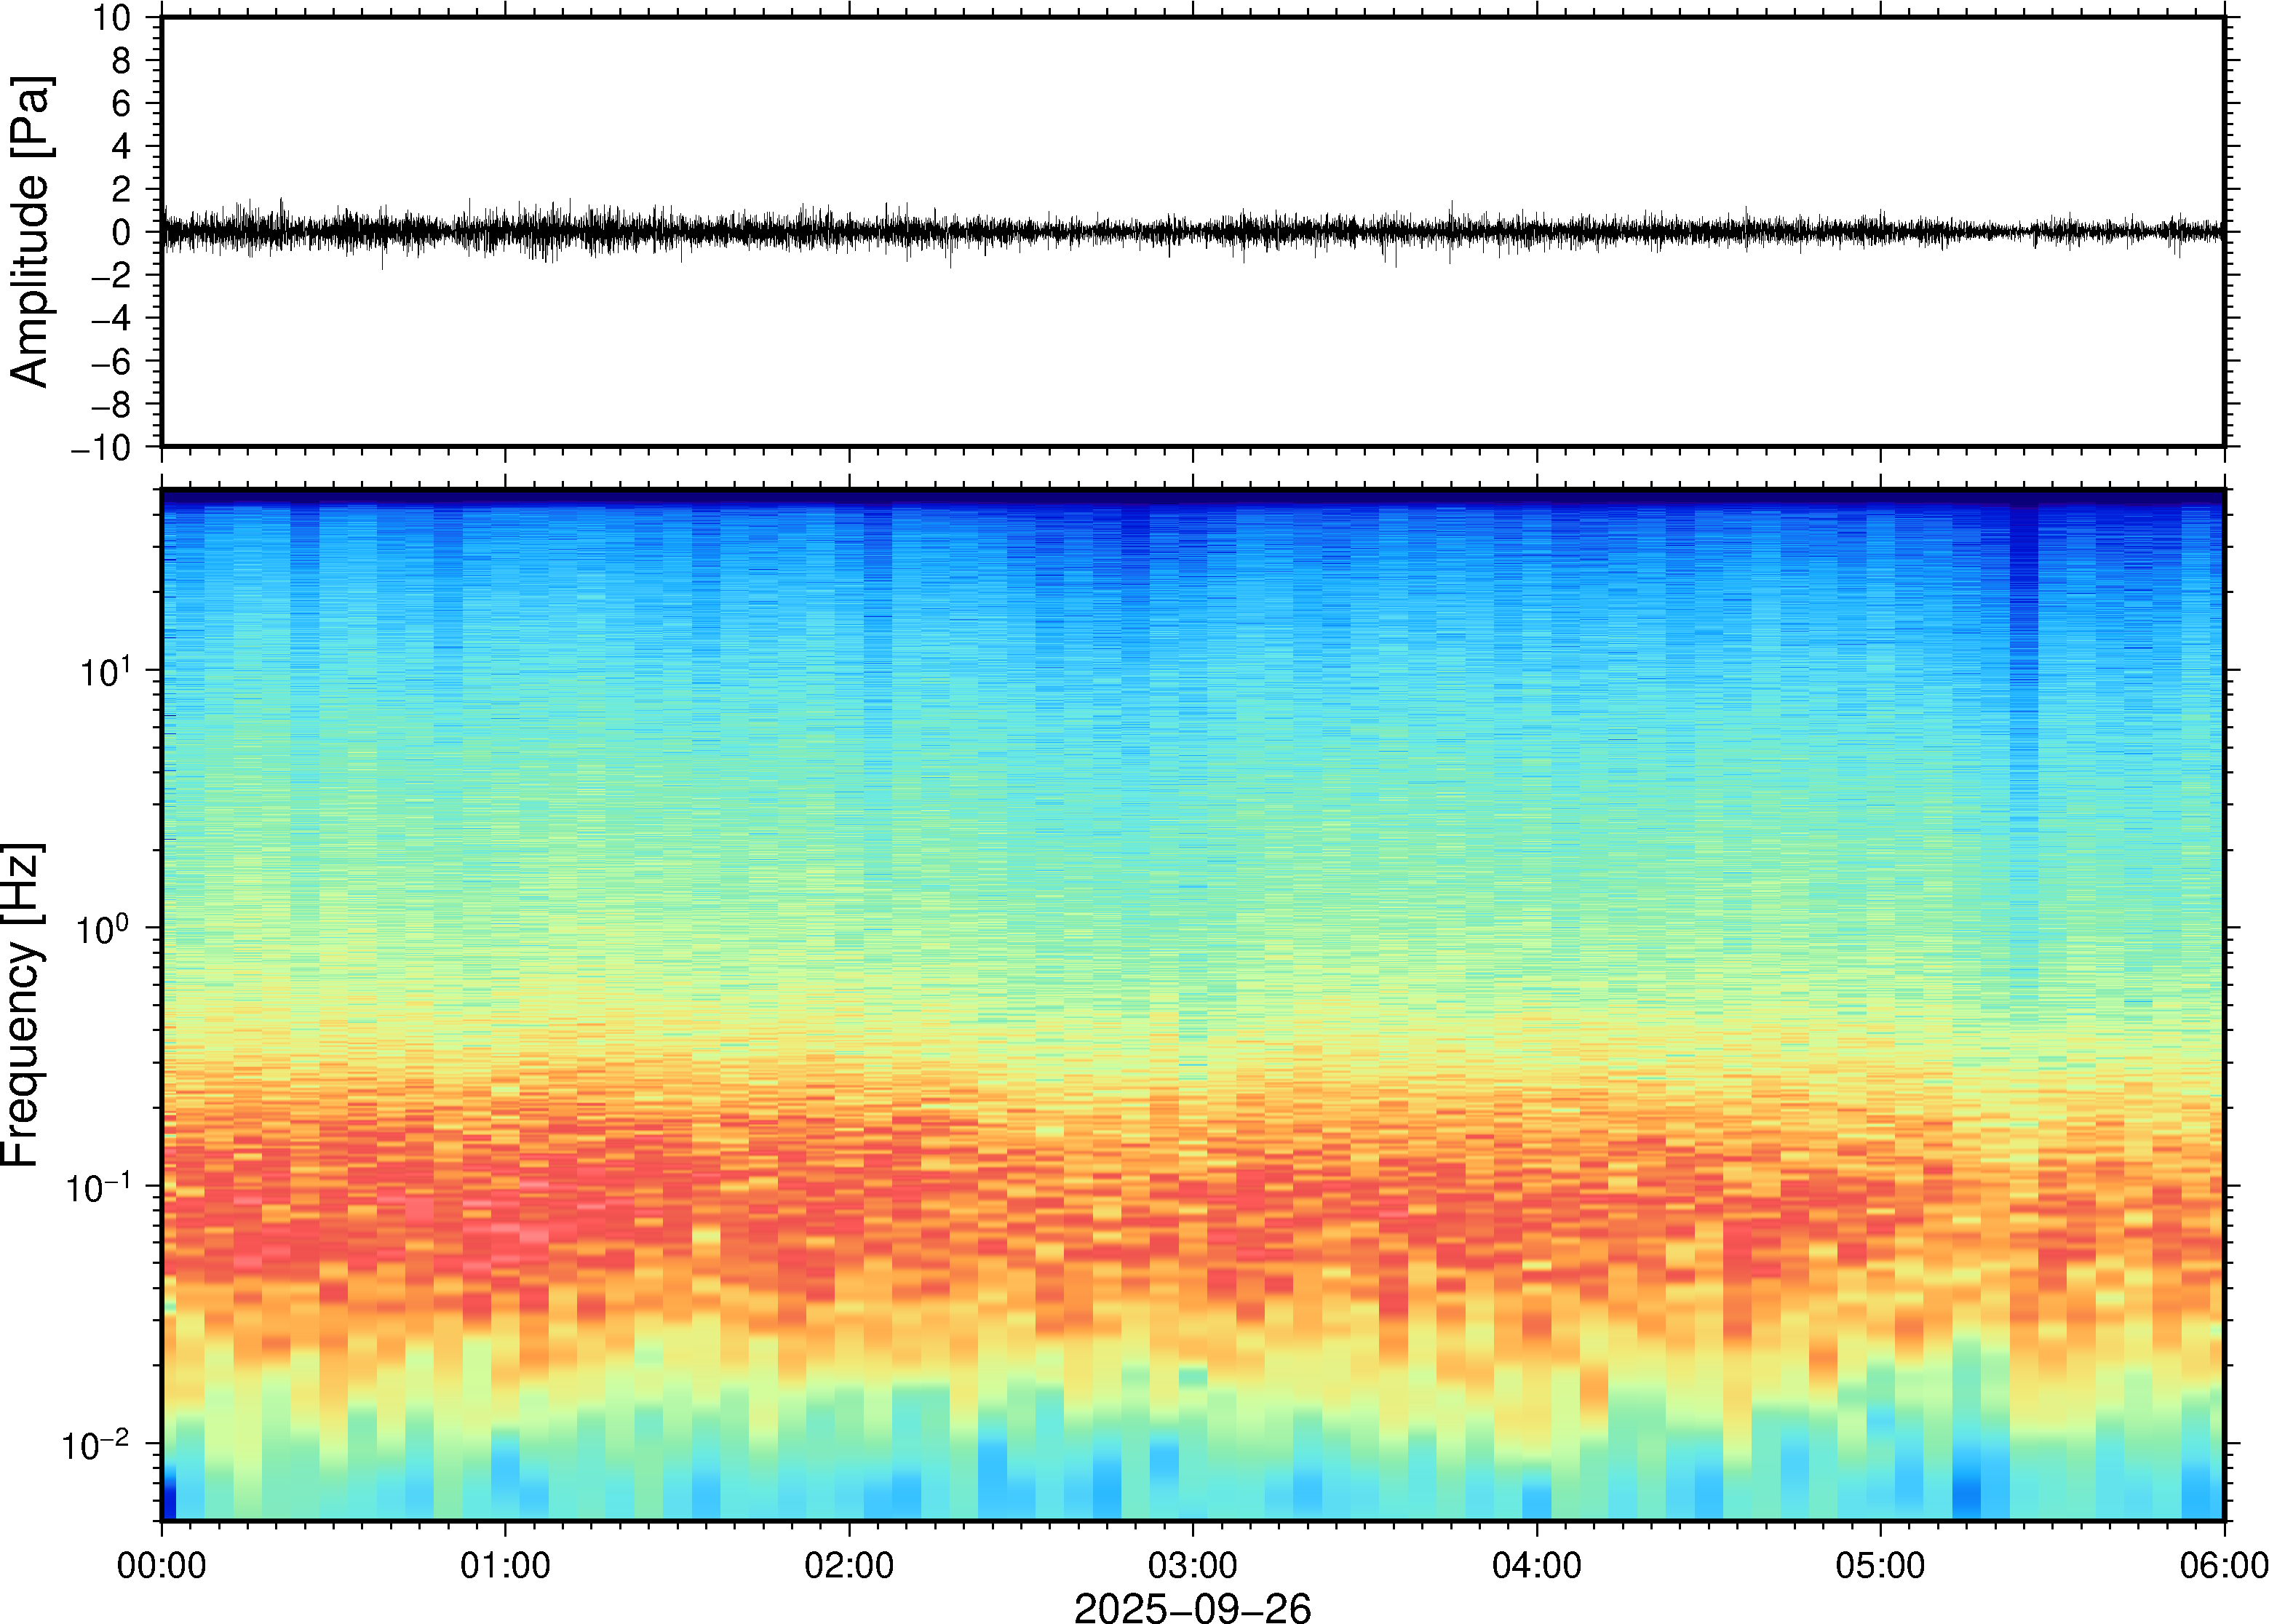Image resolution: width=2269 pixels, height=1624 pixels.
Task: Click the Frequency [Hz] axis title
Action: 22,1005
